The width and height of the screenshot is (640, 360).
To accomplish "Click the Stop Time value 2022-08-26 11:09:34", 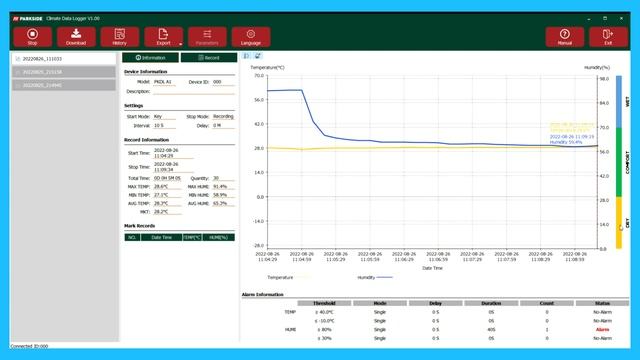I will tap(173, 167).
